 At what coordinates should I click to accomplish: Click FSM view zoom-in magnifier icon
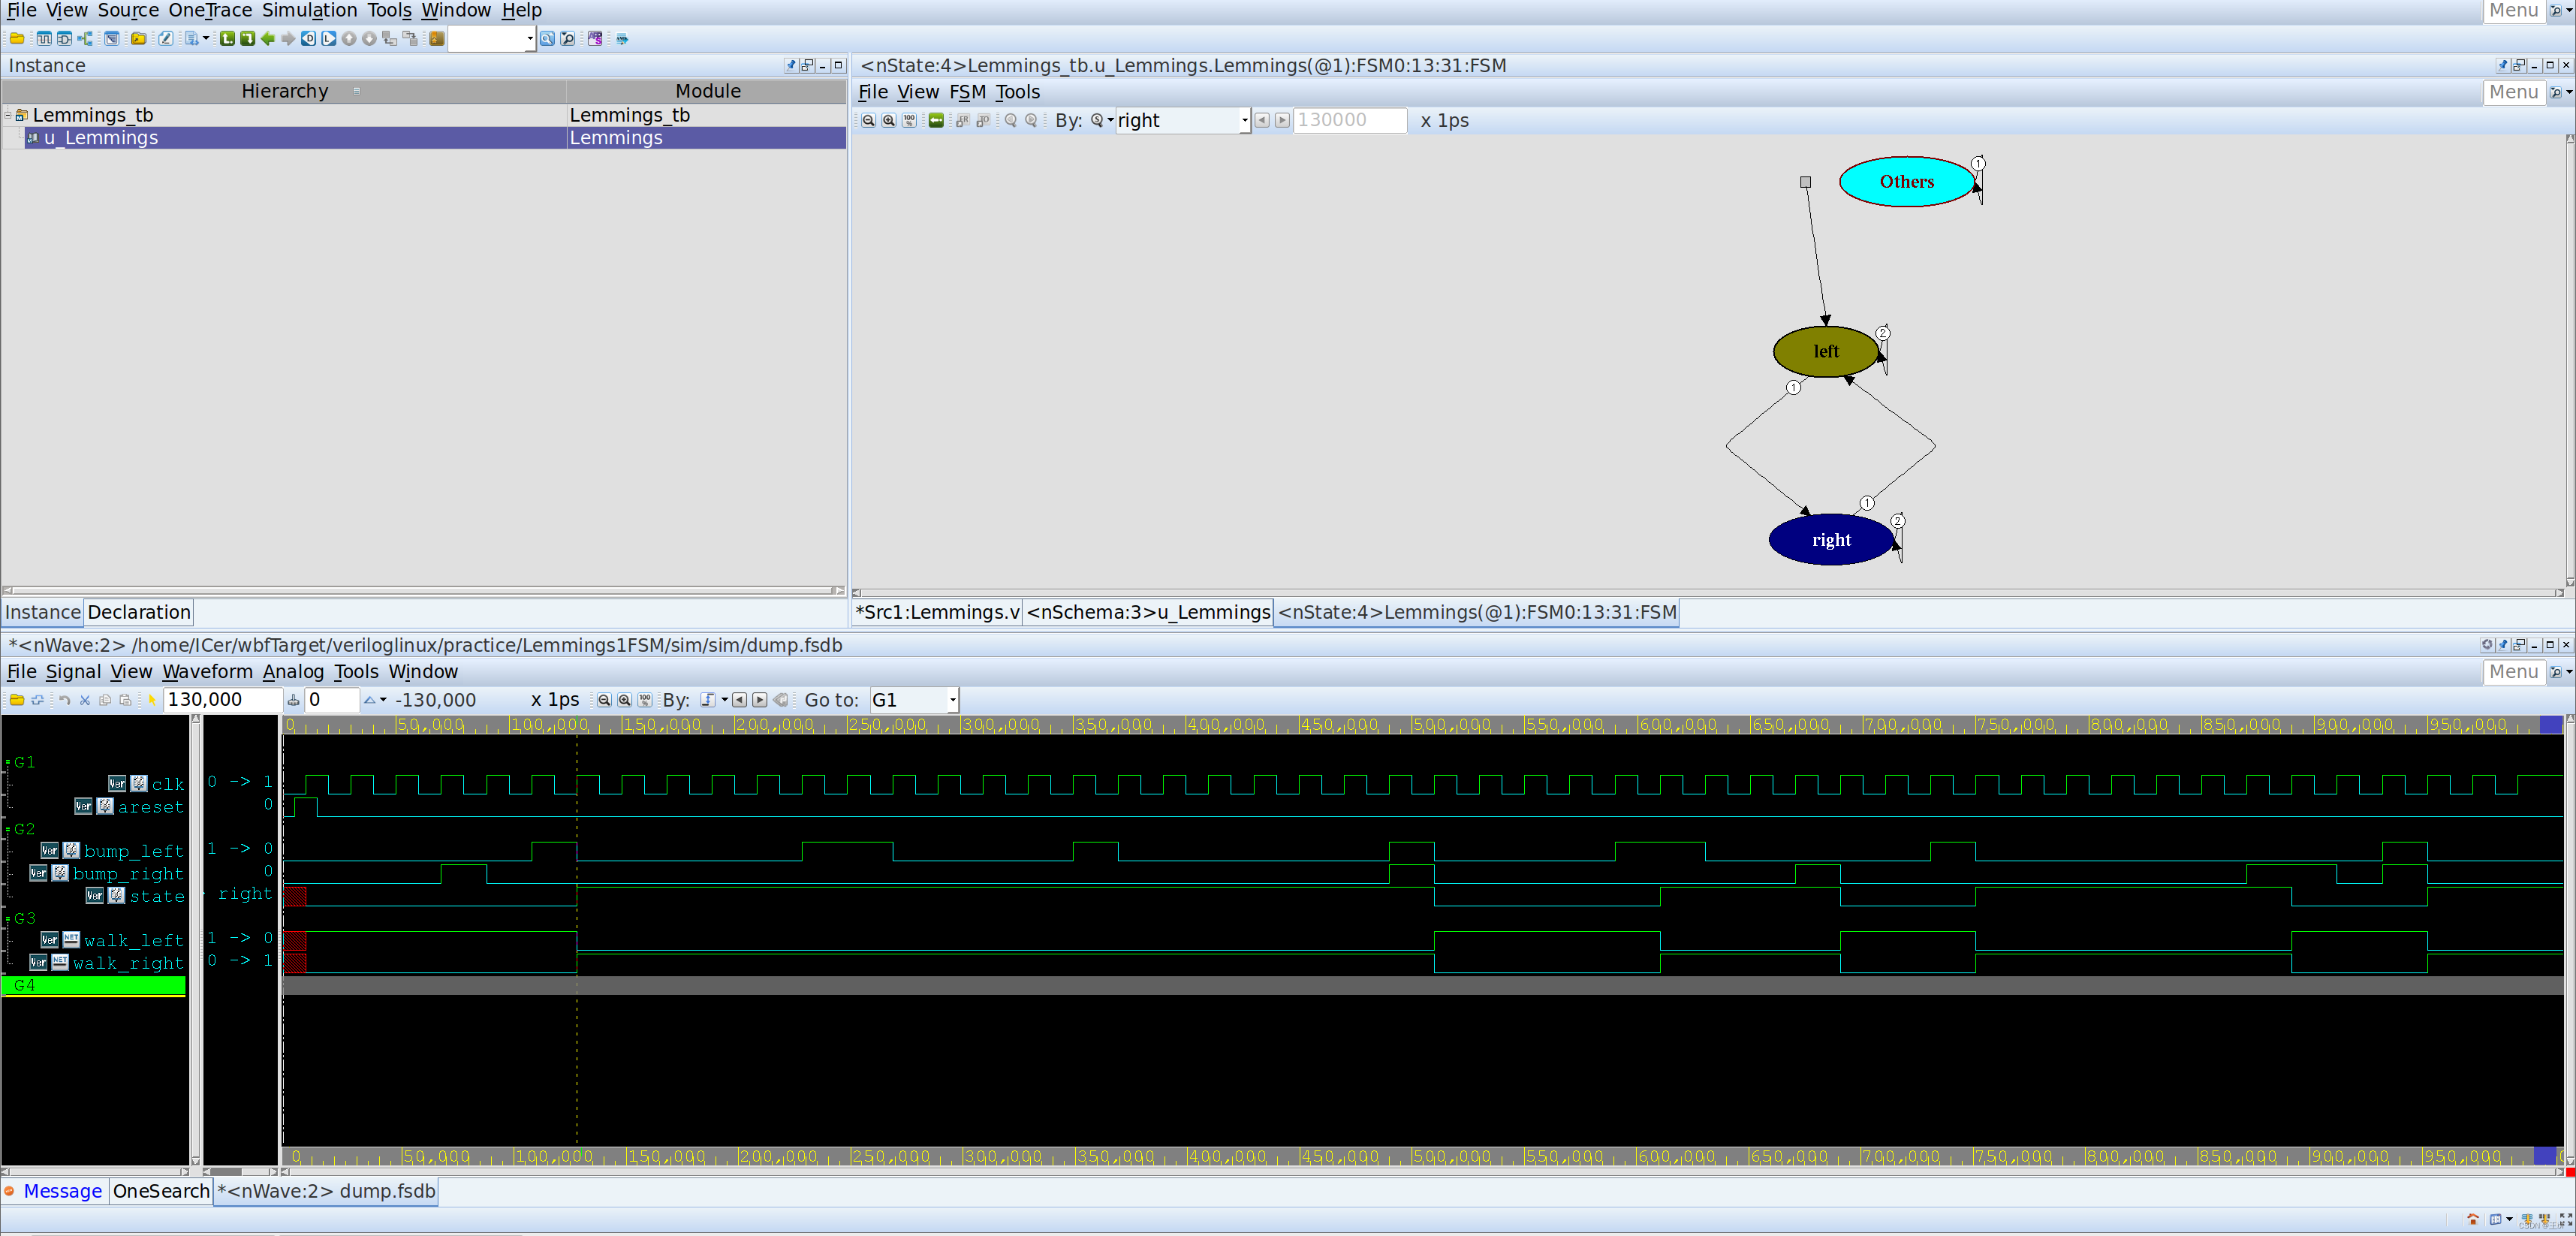[889, 121]
